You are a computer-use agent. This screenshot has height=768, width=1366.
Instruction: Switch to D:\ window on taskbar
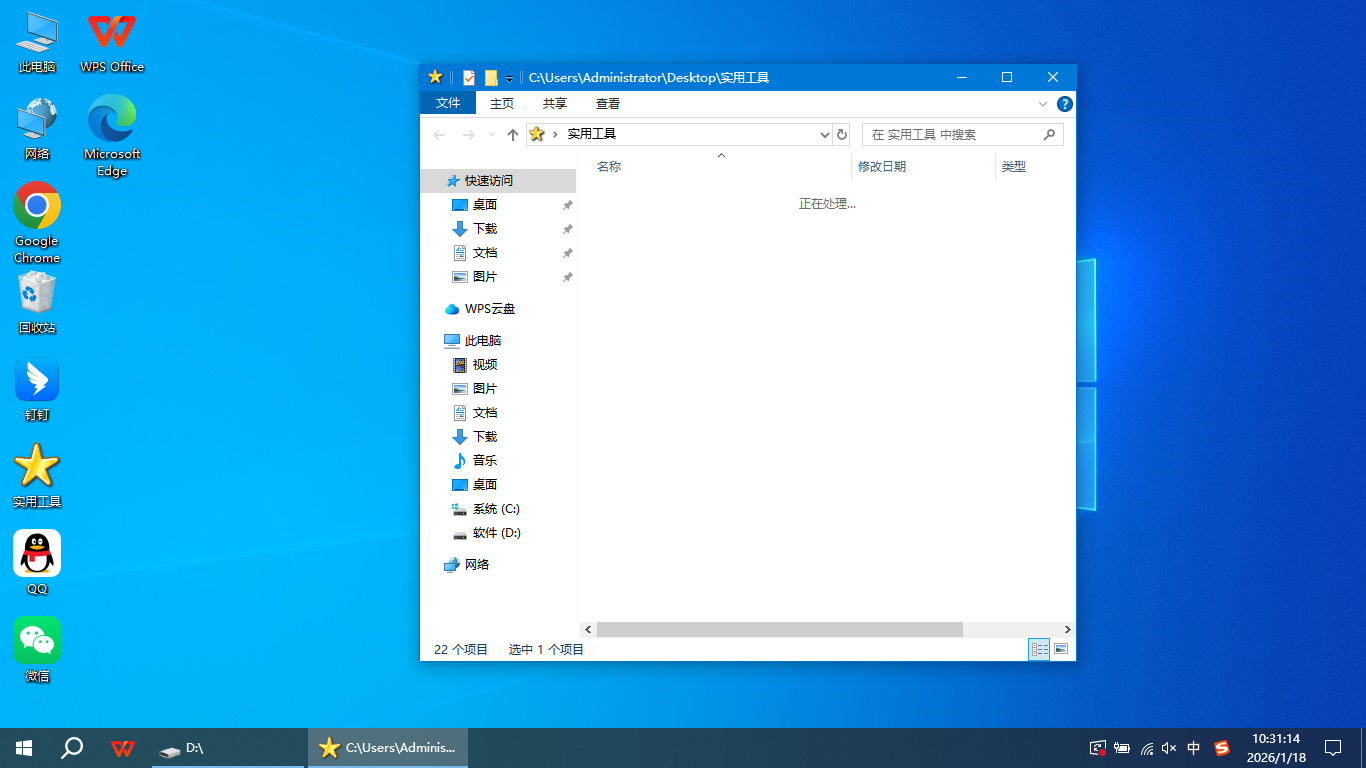coord(228,748)
